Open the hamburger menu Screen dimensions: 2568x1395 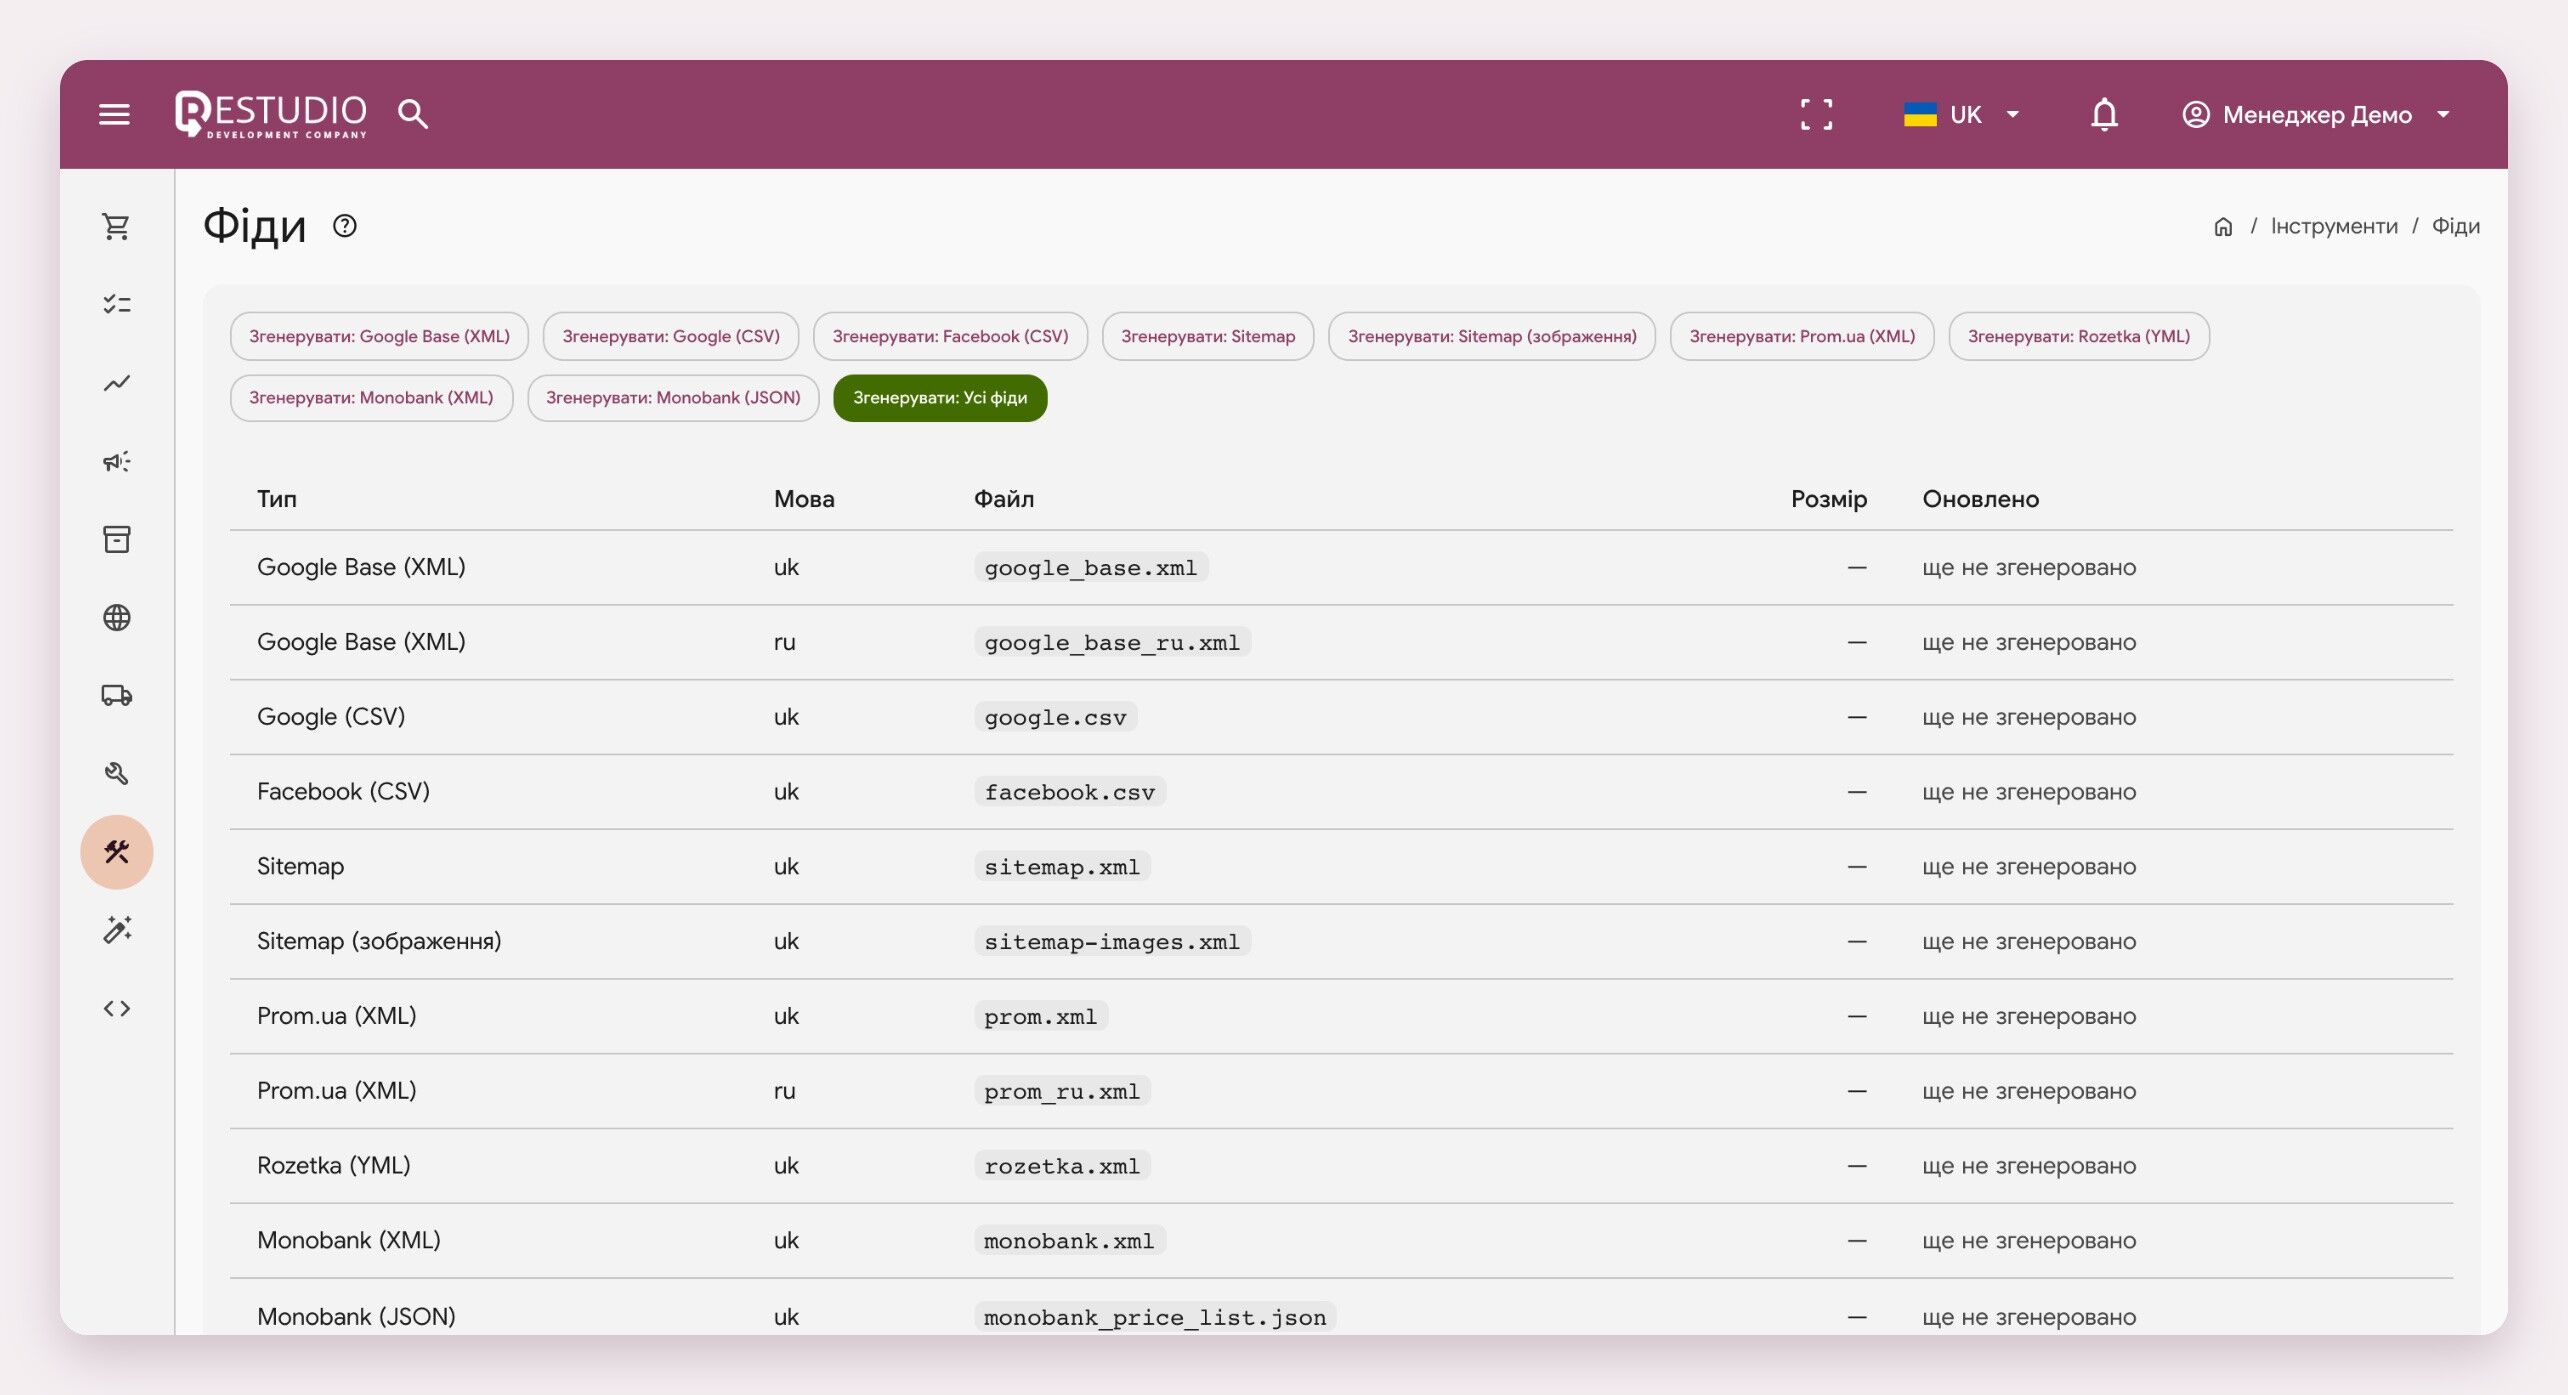[115, 114]
